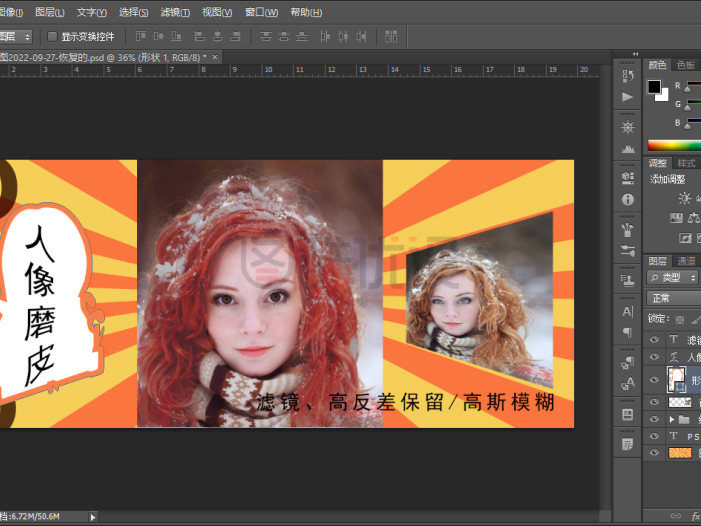Close the psd document tab
Screen dimensions: 701x526
215,57
